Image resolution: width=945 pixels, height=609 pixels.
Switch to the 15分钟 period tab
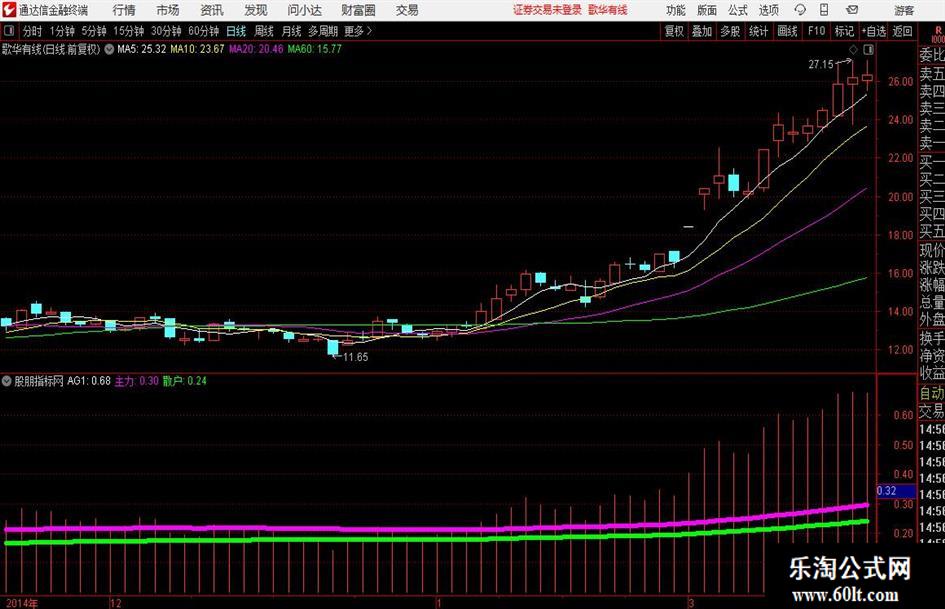click(128, 31)
